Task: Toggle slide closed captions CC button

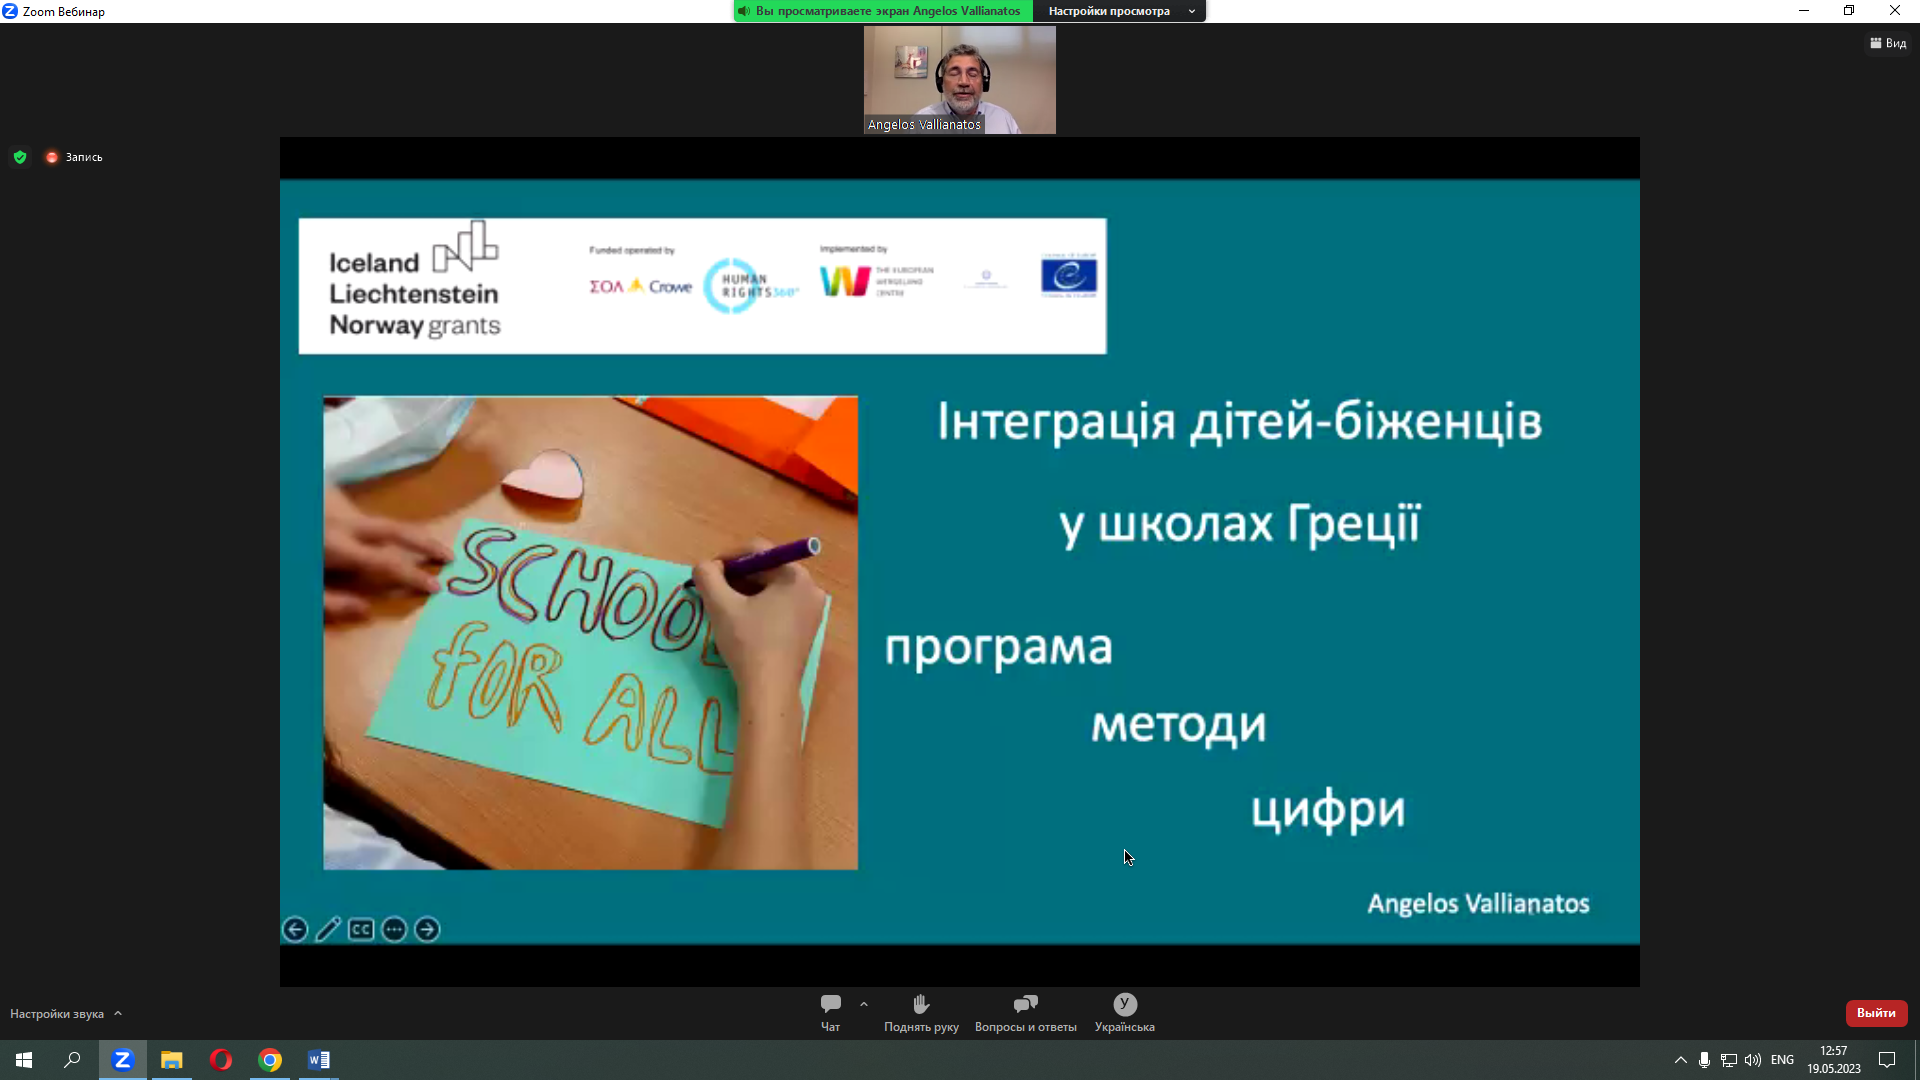Action: (x=361, y=930)
